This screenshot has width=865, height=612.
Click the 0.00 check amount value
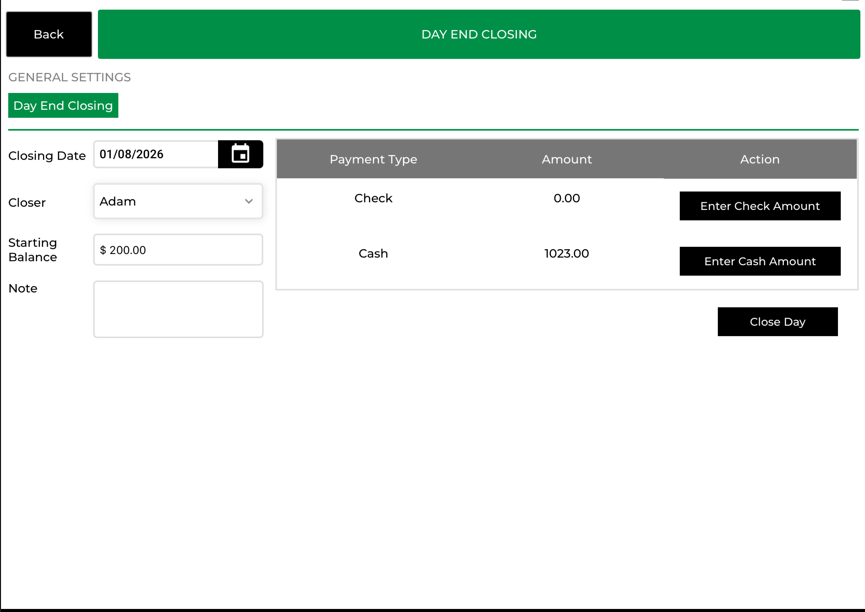pyautogui.click(x=566, y=198)
